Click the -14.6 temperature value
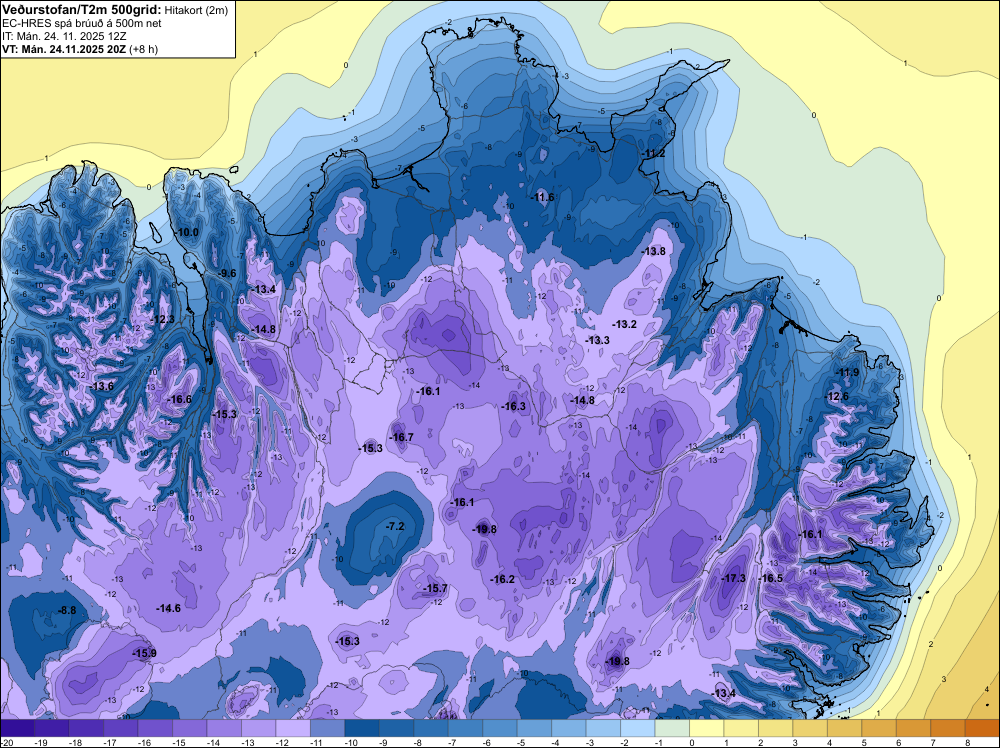The width and height of the screenshot is (1000, 748). click(x=168, y=608)
